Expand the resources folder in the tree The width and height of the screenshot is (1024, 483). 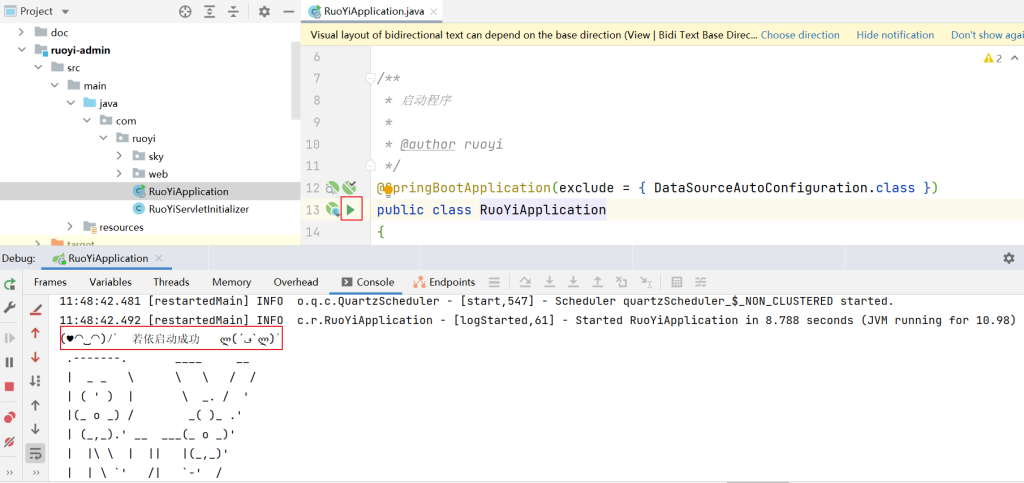pyautogui.click(x=71, y=227)
